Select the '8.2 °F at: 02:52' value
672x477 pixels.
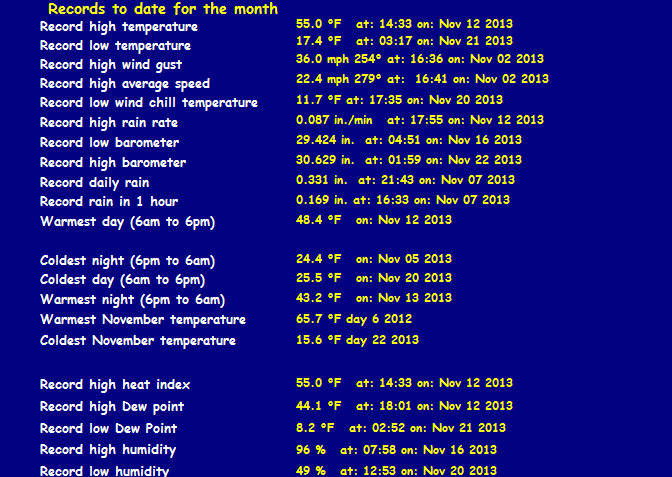point(351,428)
